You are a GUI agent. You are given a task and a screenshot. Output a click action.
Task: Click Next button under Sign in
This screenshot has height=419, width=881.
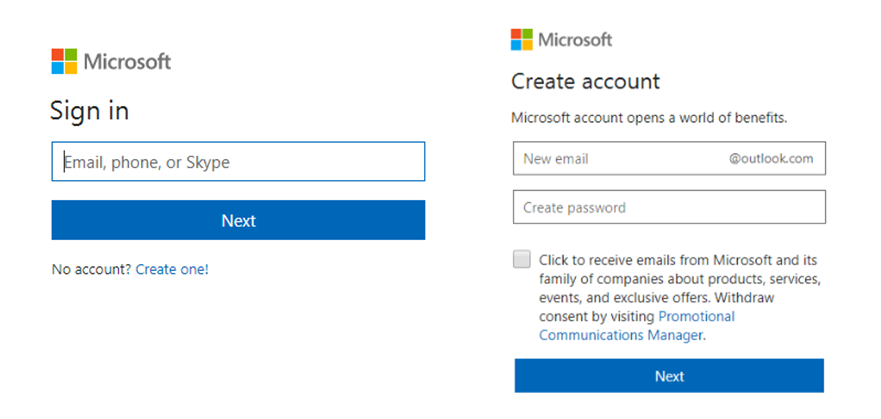238,220
